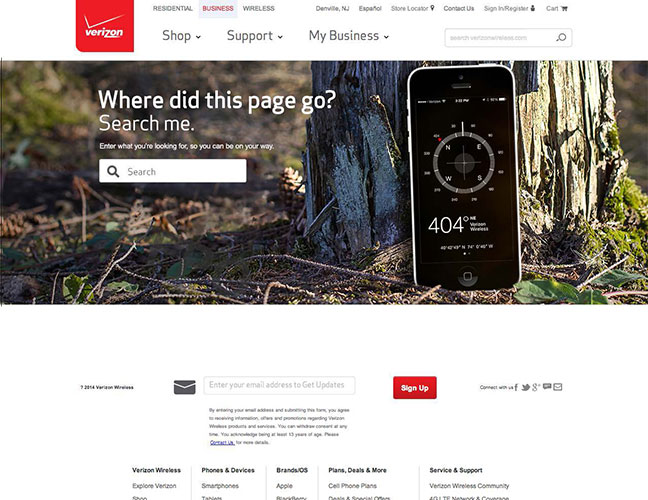Expand the Shop dropdown menu
Image resolution: width=648 pixels, height=500 pixels.
tap(181, 36)
